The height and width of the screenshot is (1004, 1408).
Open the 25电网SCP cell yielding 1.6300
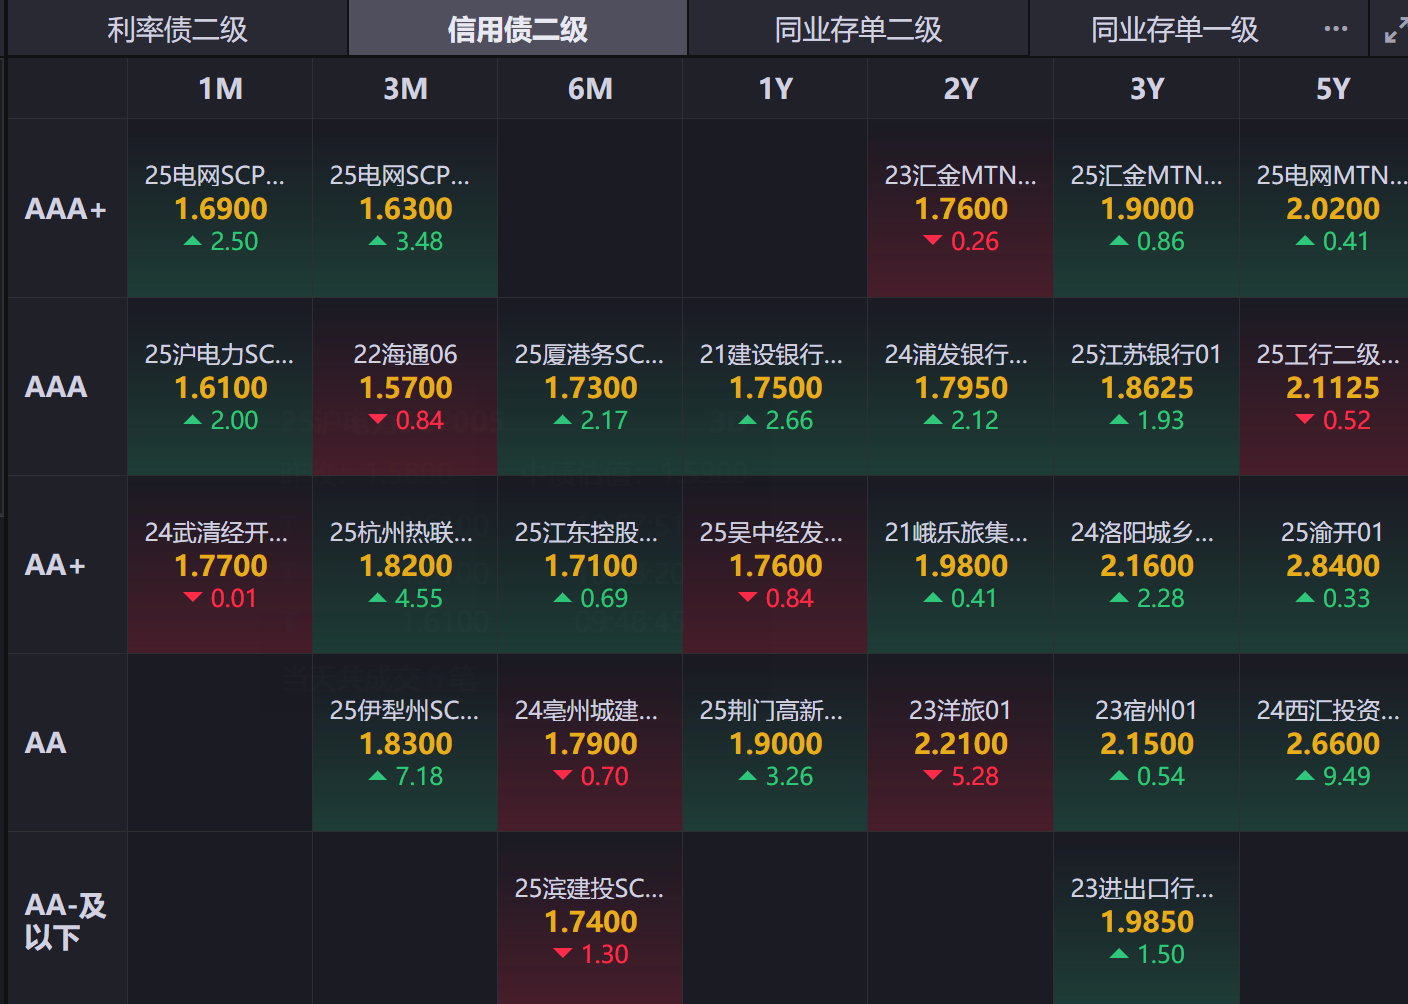(x=405, y=209)
